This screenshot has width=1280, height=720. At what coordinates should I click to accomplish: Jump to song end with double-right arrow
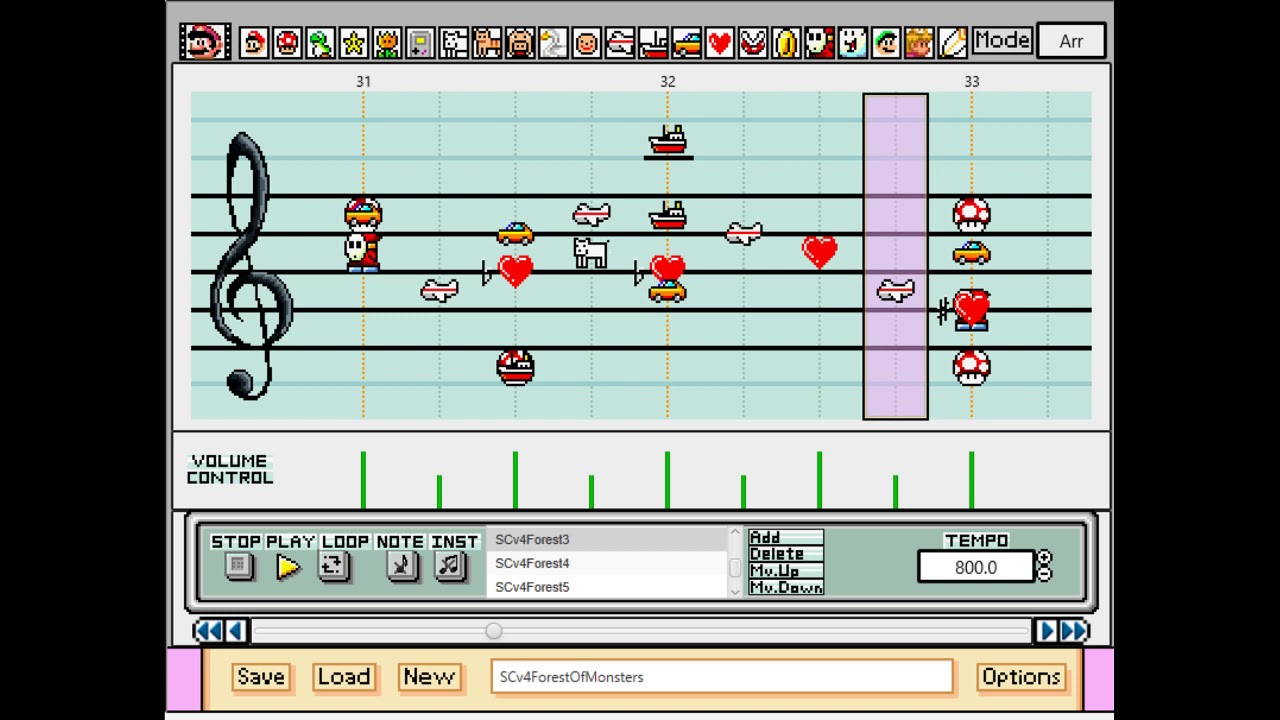[x=1073, y=630]
